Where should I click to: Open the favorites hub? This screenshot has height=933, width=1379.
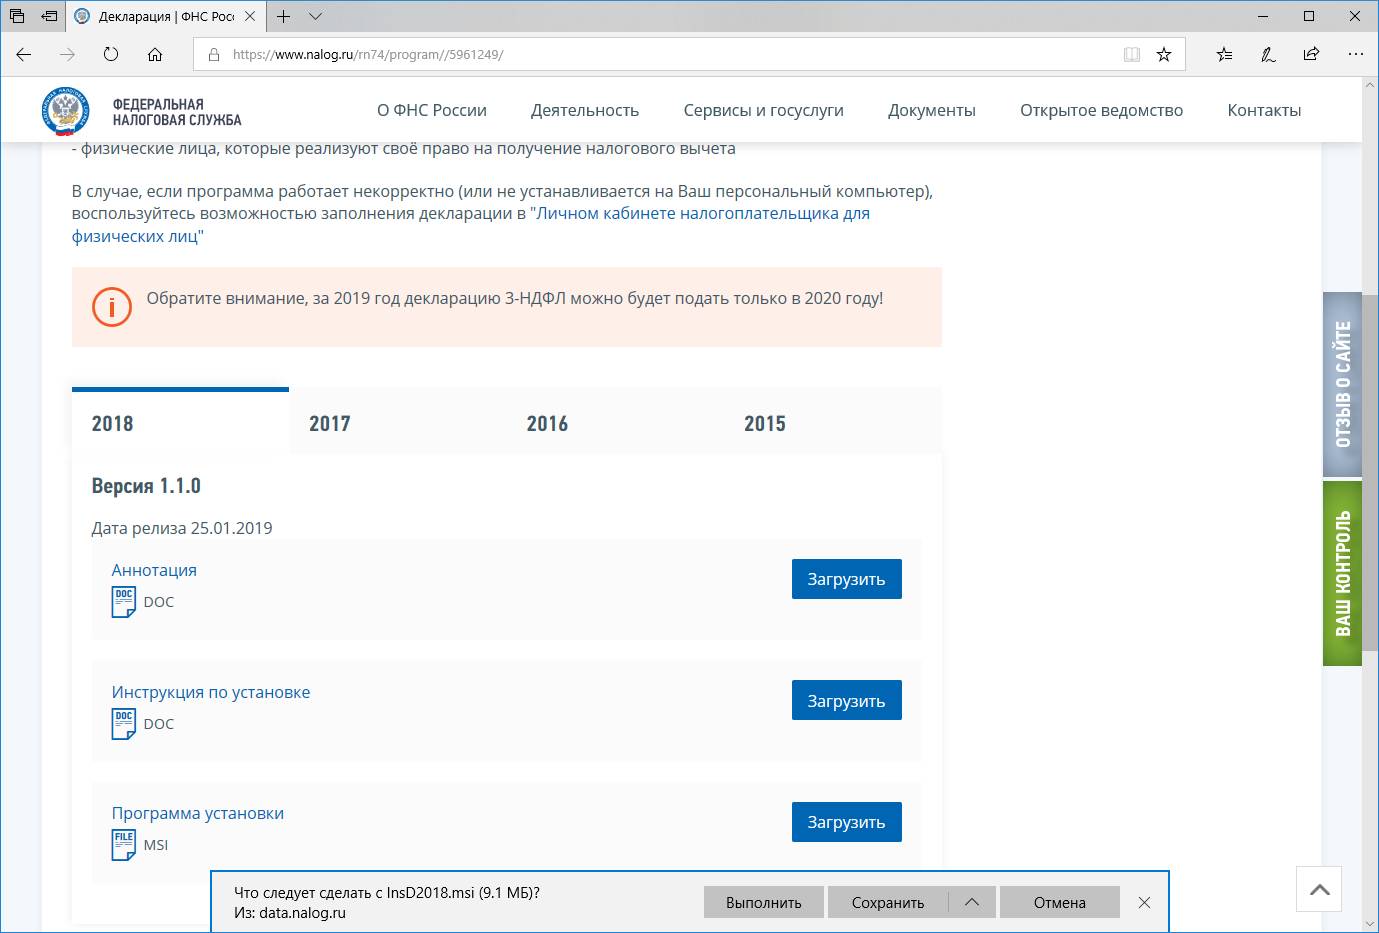pos(1224,54)
